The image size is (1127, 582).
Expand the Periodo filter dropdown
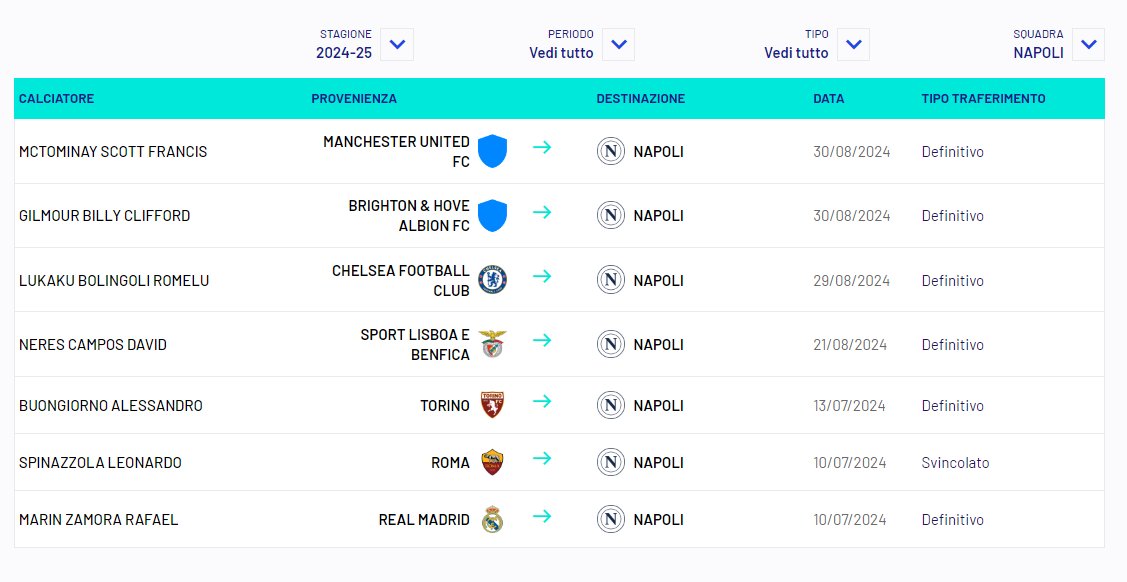coord(618,45)
